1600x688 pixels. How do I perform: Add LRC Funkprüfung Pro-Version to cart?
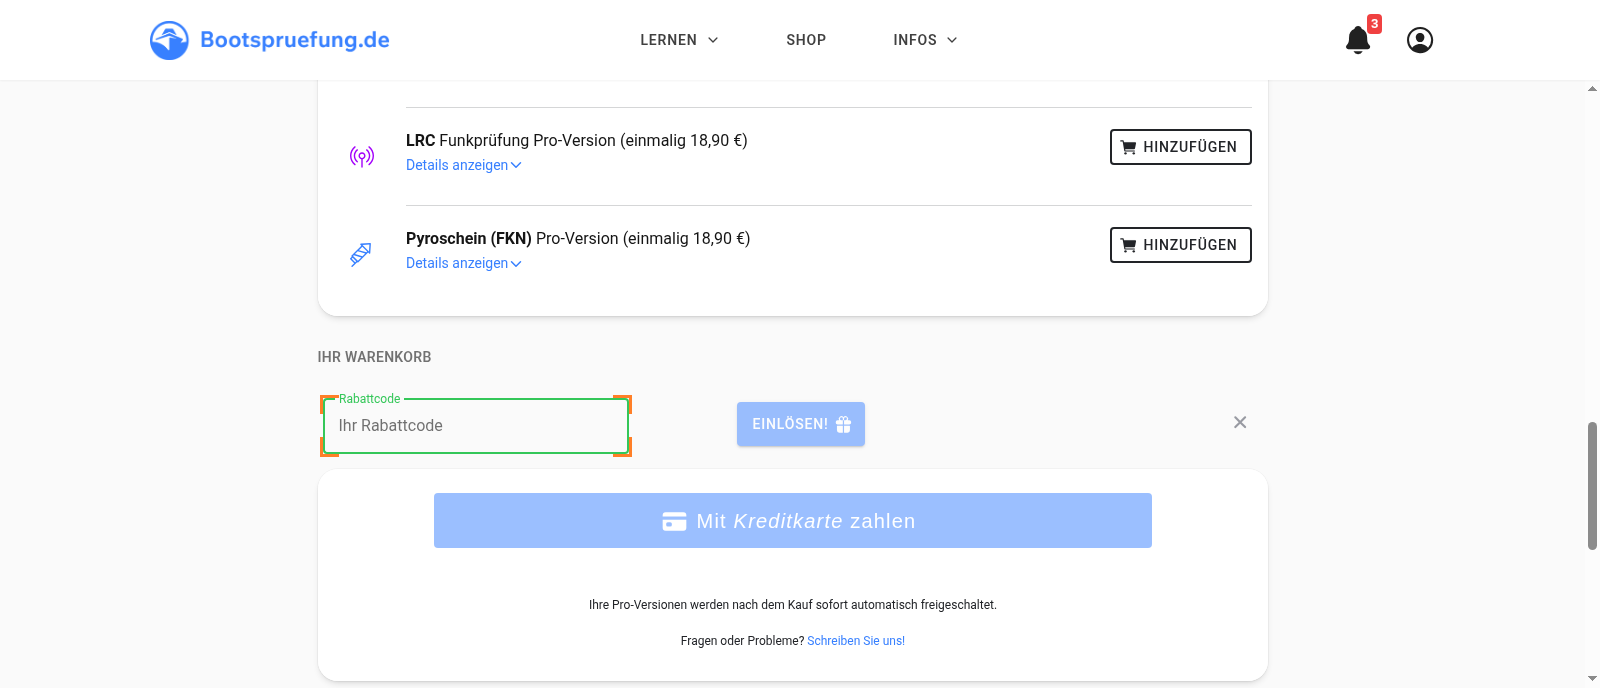tap(1181, 147)
